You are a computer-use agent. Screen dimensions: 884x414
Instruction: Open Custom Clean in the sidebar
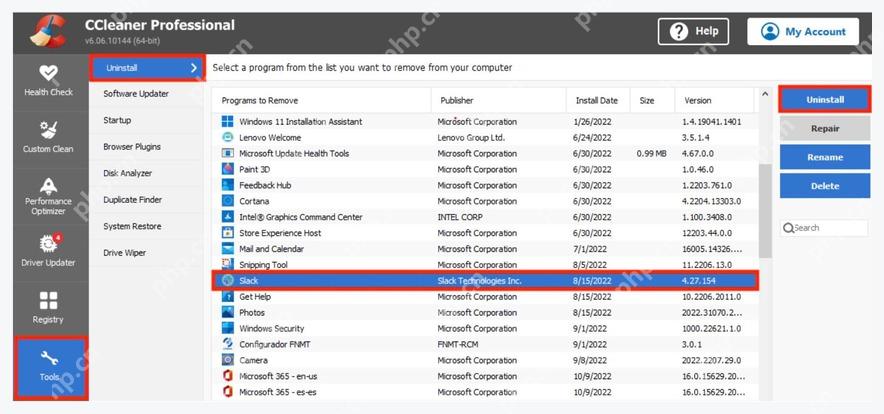point(48,138)
